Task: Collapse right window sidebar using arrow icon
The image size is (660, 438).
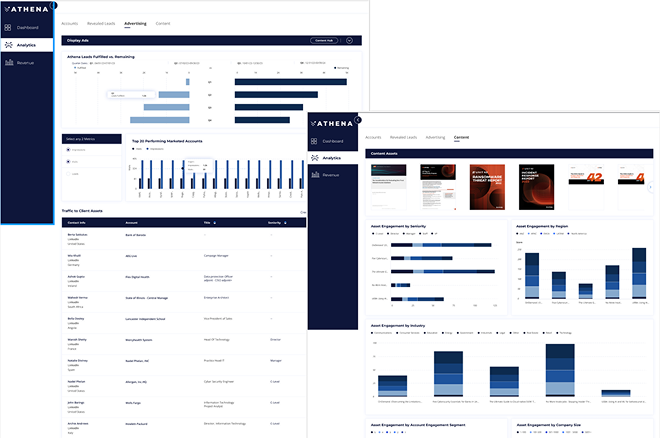Action: point(358,120)
